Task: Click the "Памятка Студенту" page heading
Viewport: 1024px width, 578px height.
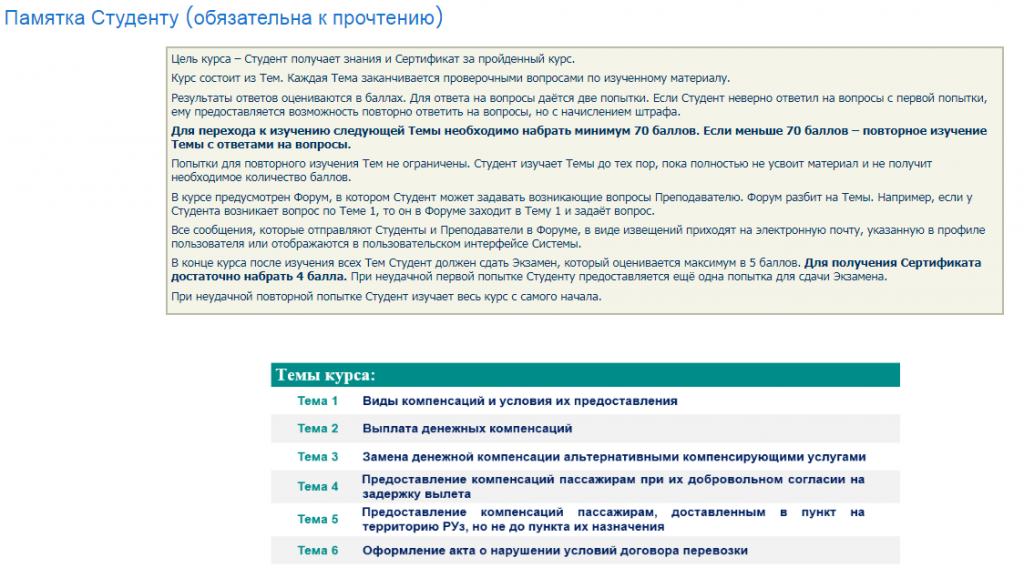Action: click(x=224, y=18)
